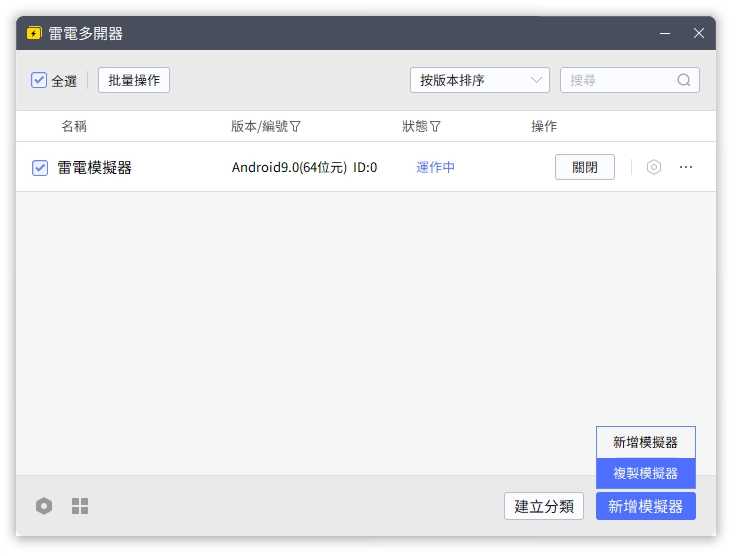Open the three-dot more options menu
Viewport: 736px width, 556px height.
(686, 167)
